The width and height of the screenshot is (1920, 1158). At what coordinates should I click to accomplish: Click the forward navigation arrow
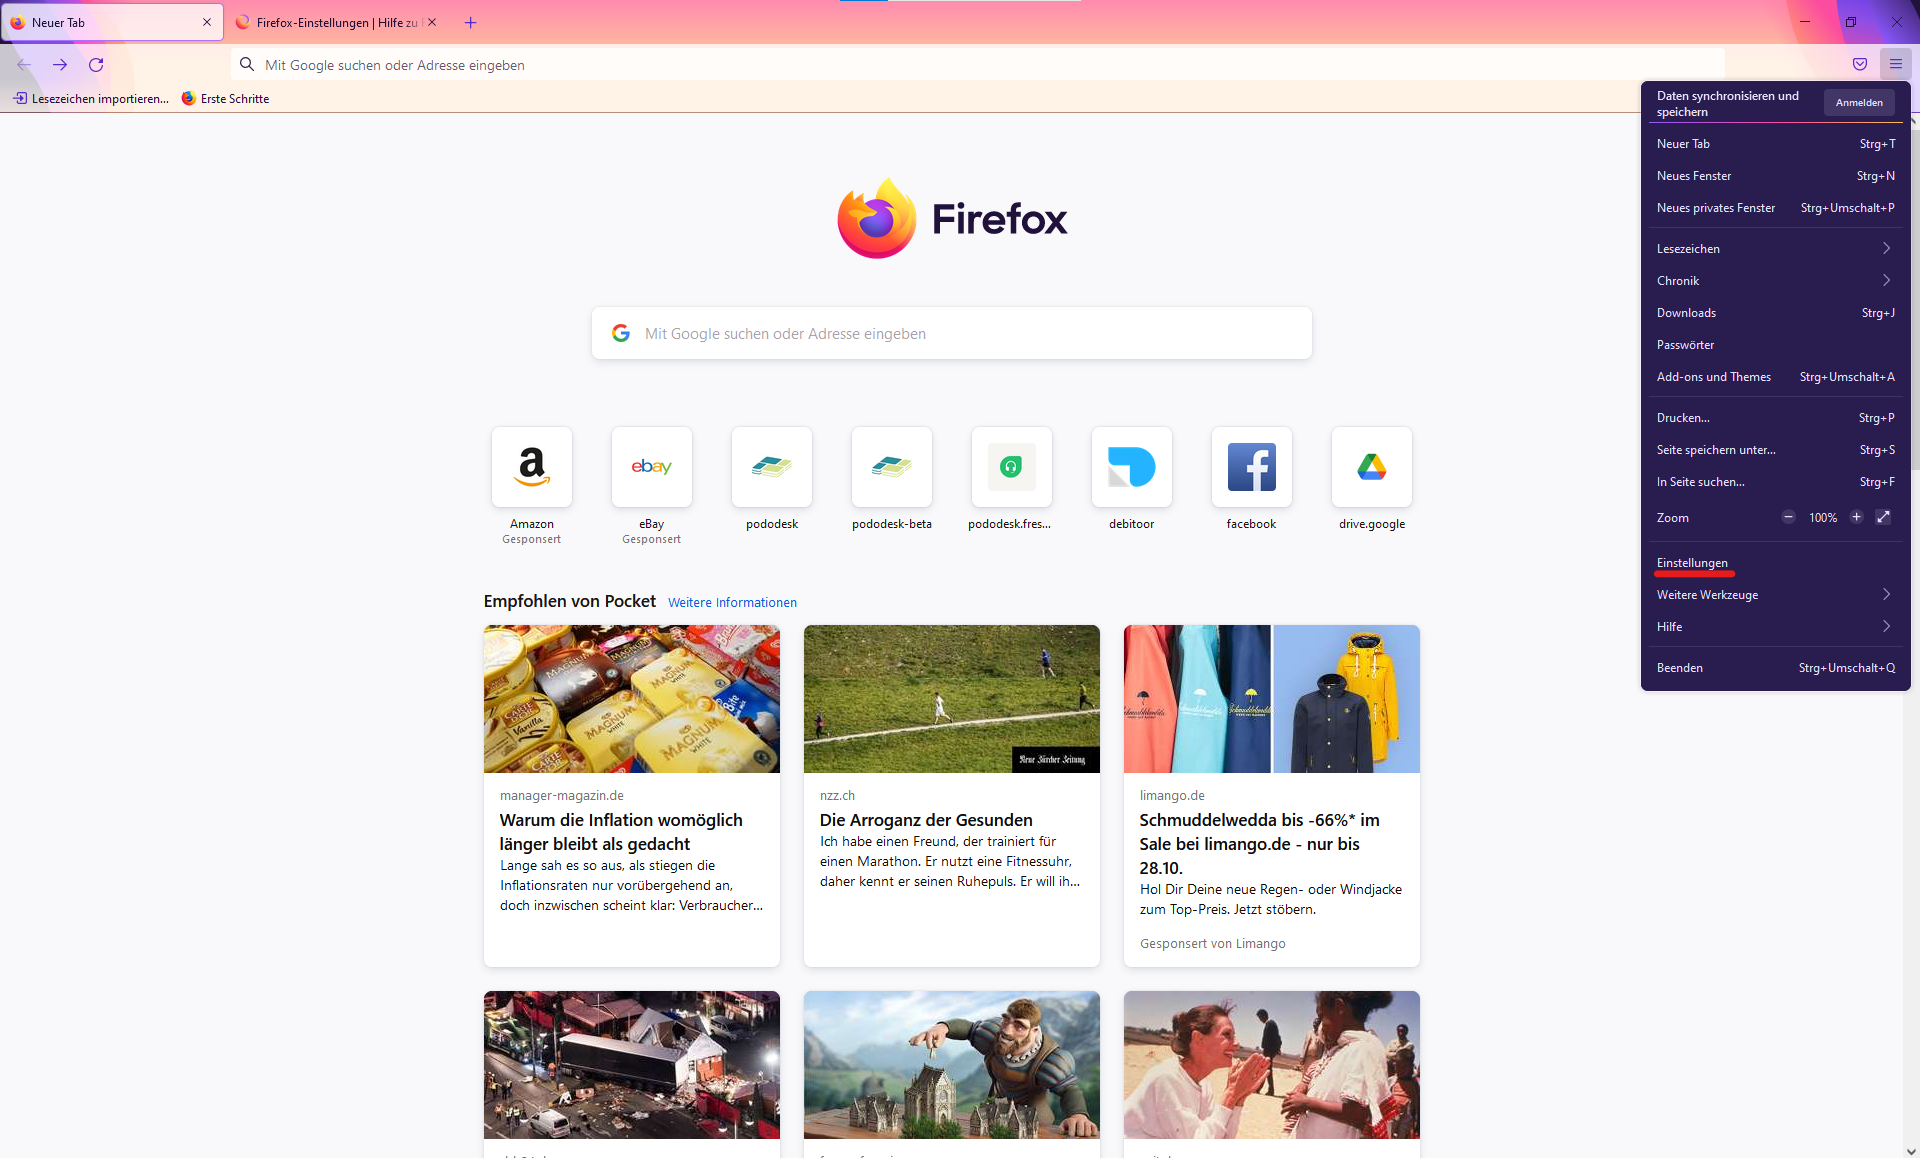pos(60,65)
